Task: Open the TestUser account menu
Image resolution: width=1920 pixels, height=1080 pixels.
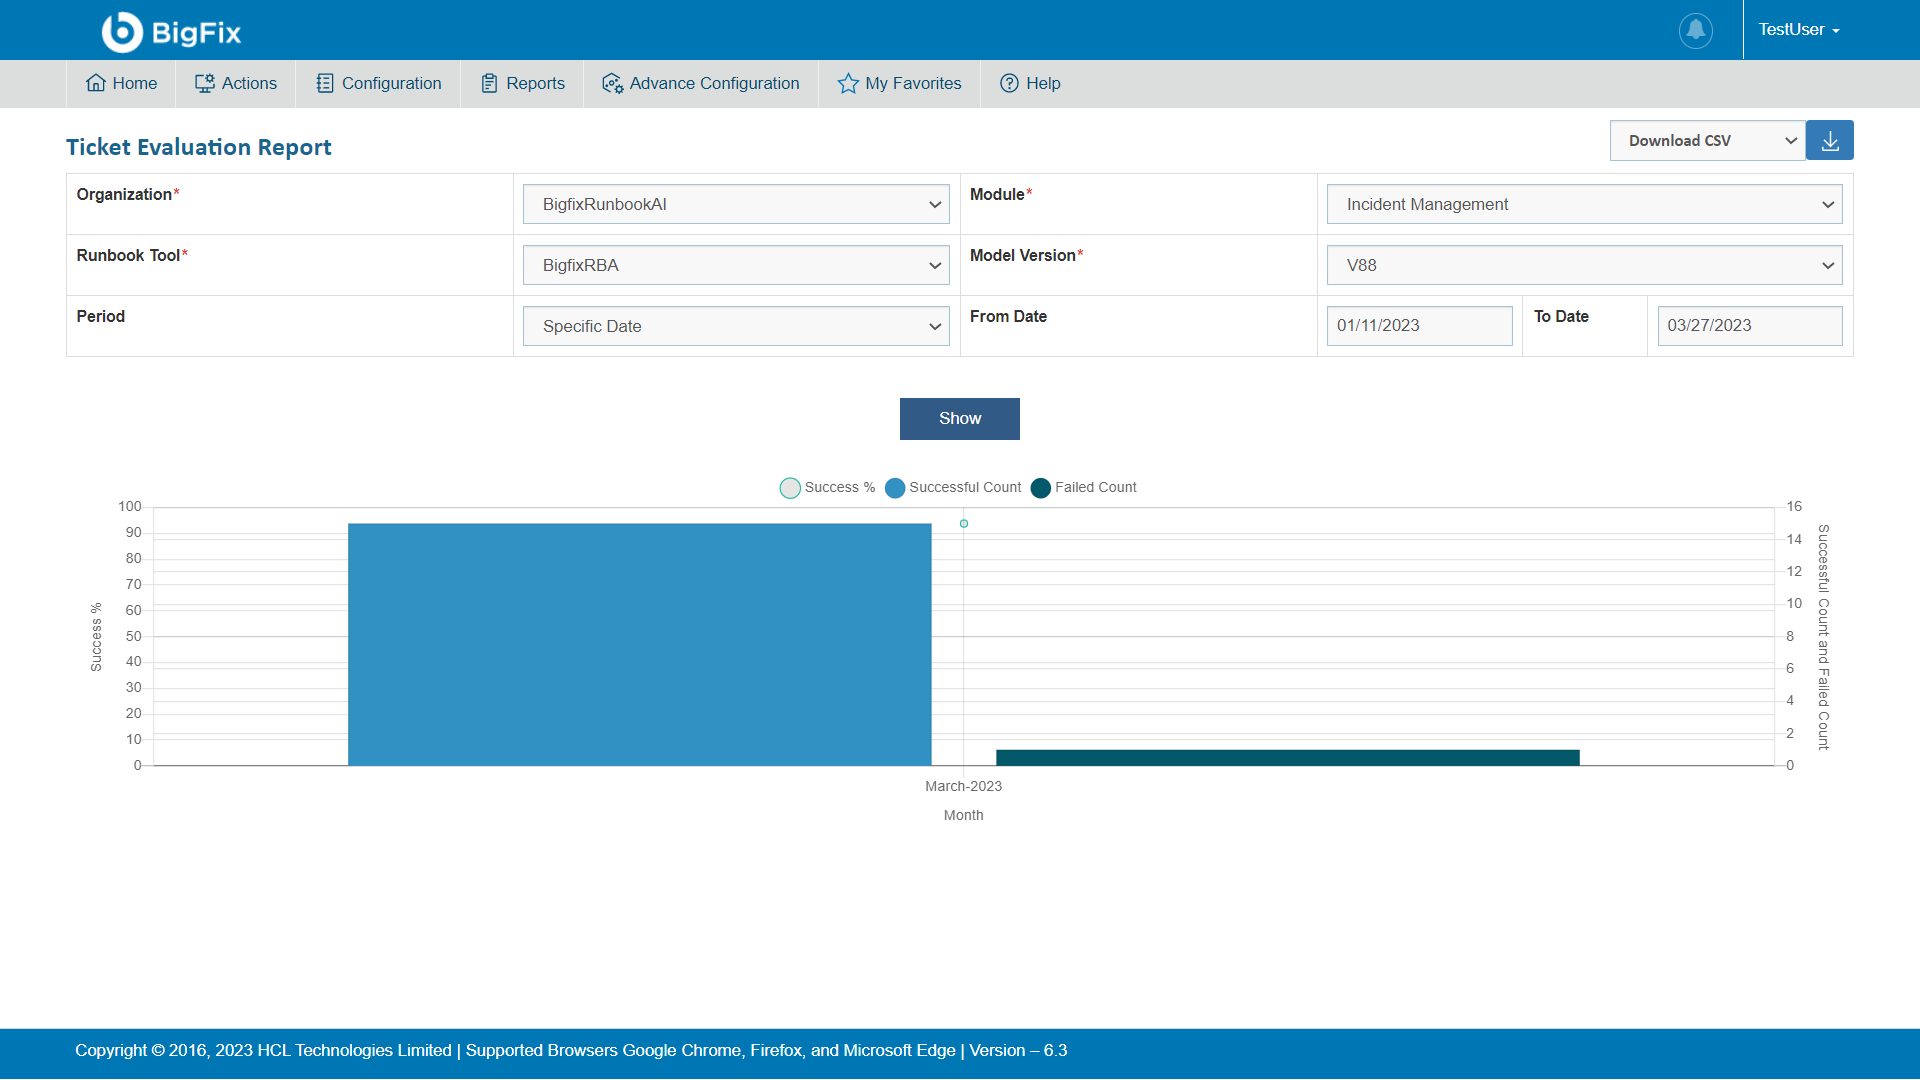Action: (x=1798, y=30)
